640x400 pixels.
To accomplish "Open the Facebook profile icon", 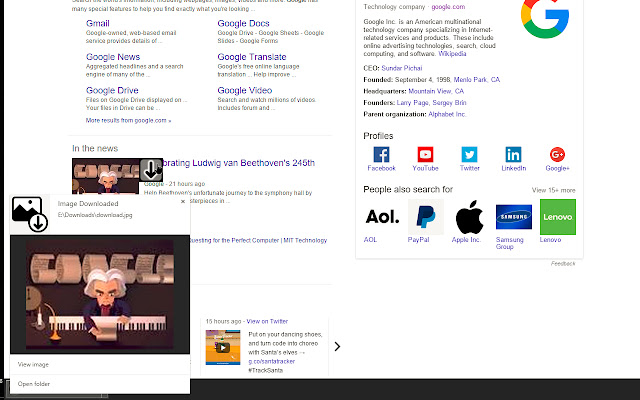I will click(381, 155).
